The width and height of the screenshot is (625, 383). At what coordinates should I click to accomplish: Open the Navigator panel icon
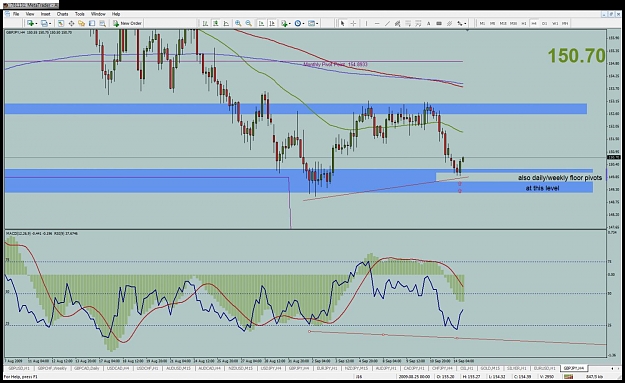(x=81, y=24)
